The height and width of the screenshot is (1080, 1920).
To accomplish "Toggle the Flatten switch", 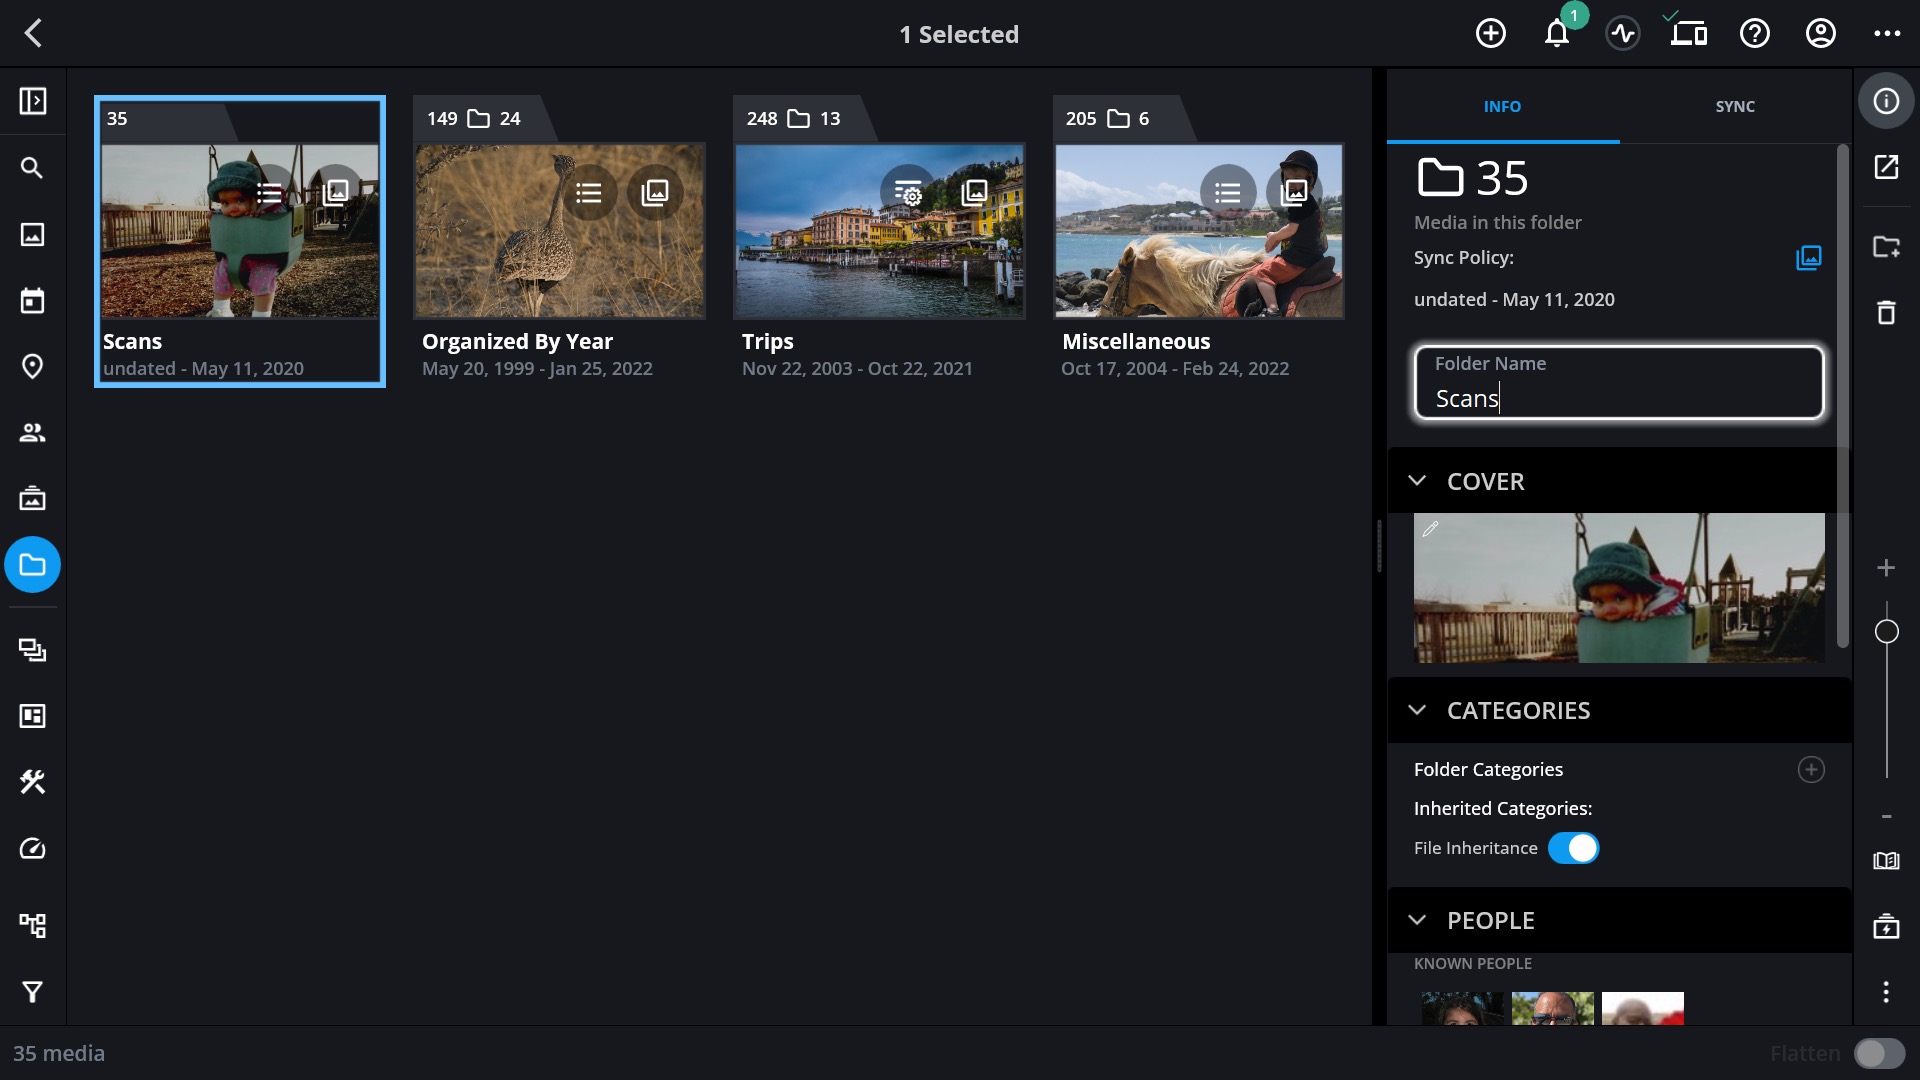I will 1879,1053.
